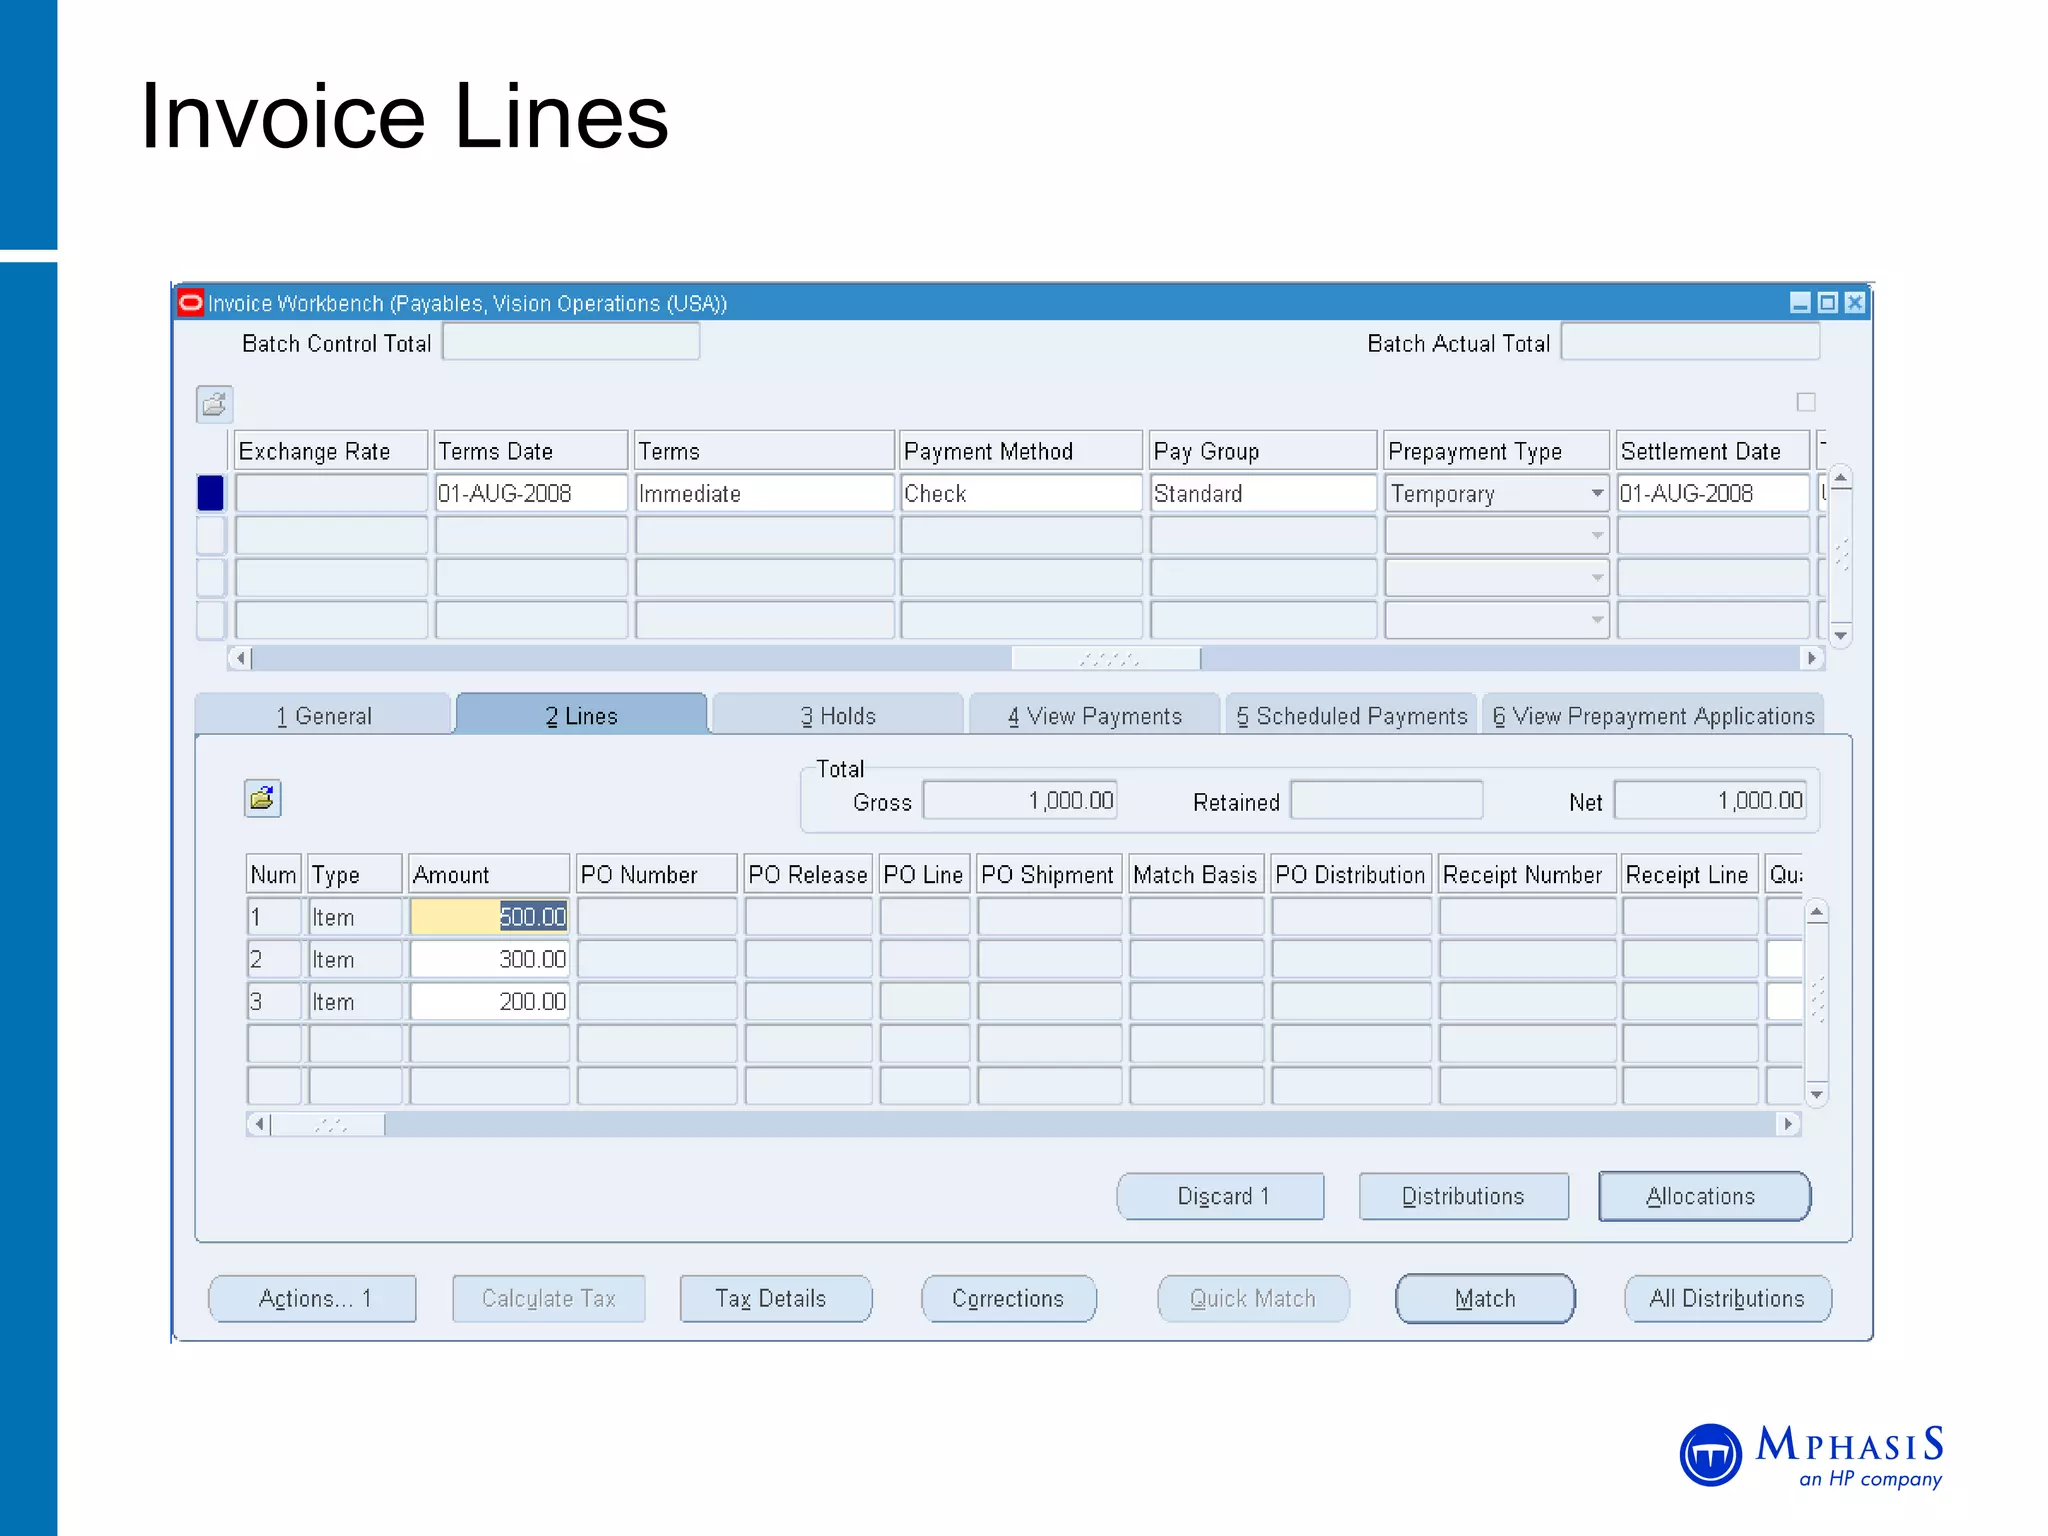Open the Temporary prepayment type dropdown
The height and width of the screenshot is (1536, 2048).
click(1597, 493)
